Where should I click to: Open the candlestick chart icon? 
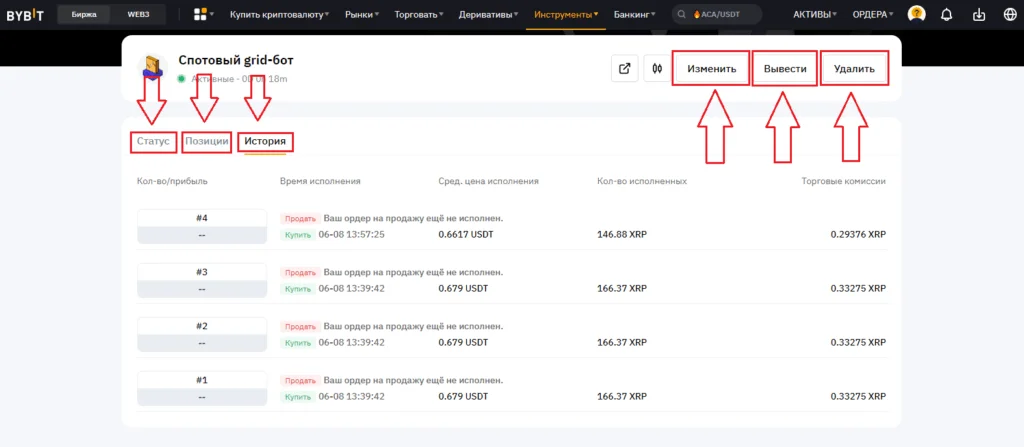tap(658, 68)
